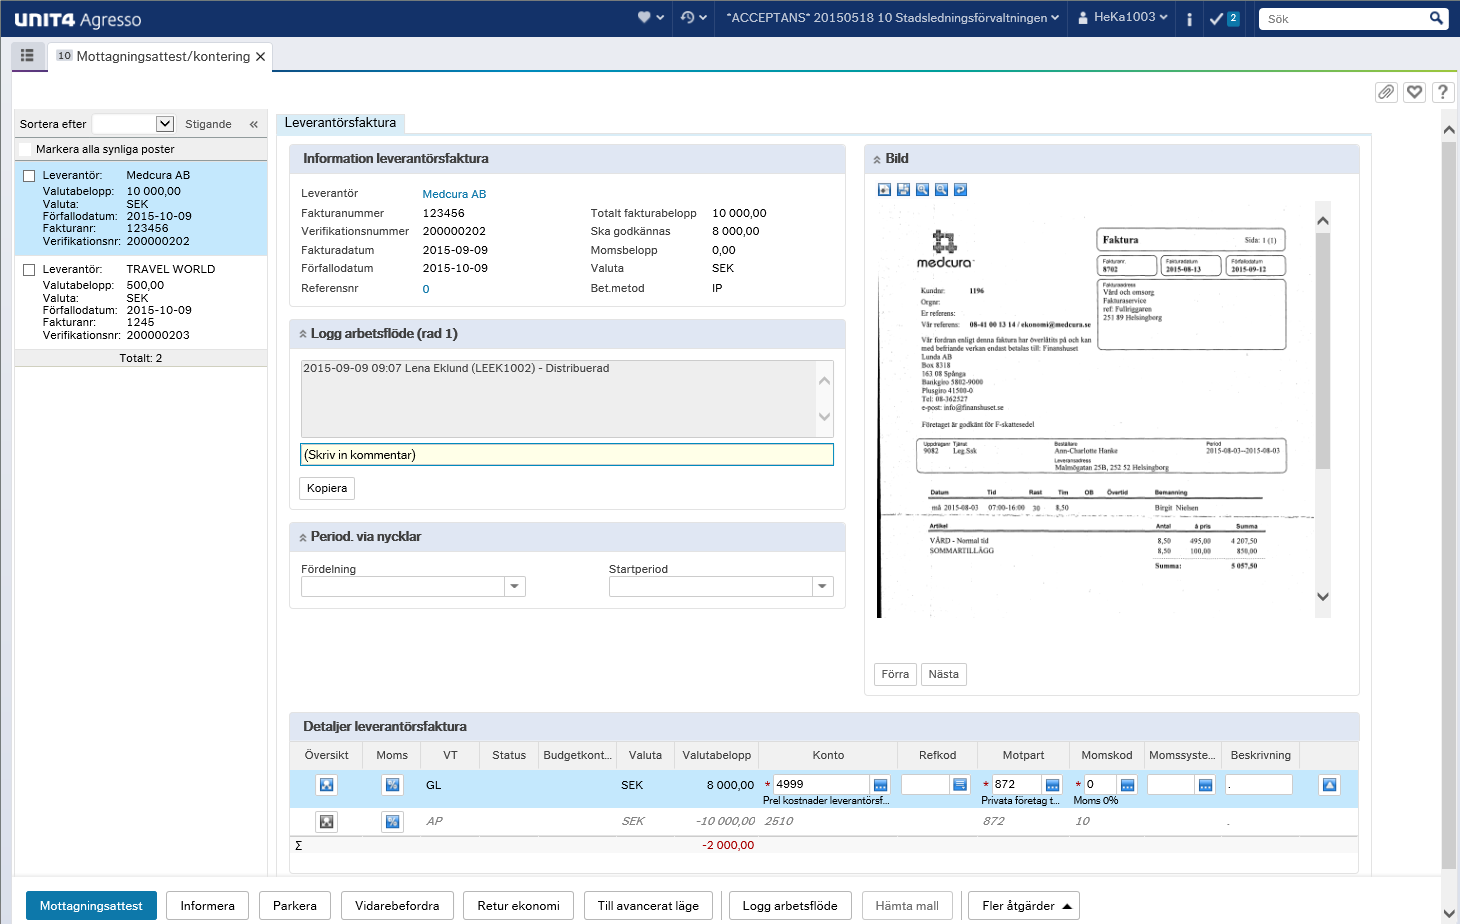Open Konto 4999 lookup button
The height and width of the screenshot is (924, 1460).
click(880, 785)
